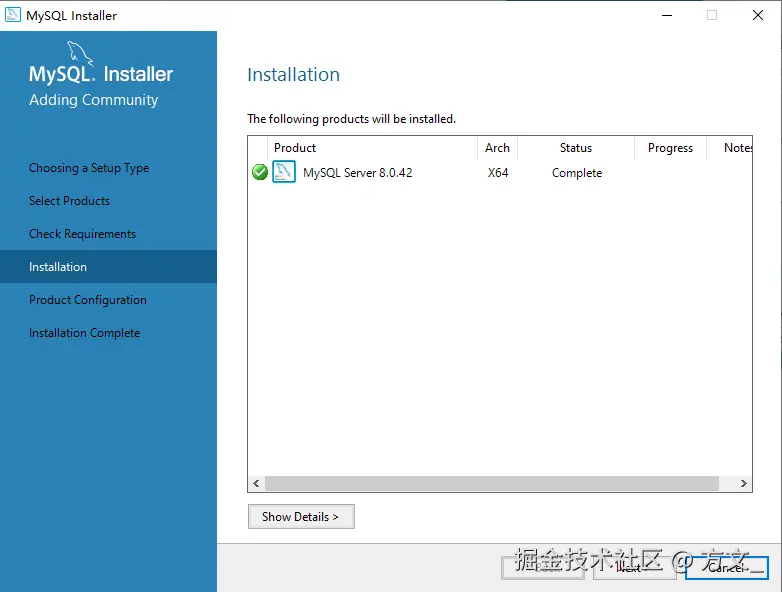
Task: Minimize the MySQL Installer window
Action: pyautogui.click(x=667, y=15)
